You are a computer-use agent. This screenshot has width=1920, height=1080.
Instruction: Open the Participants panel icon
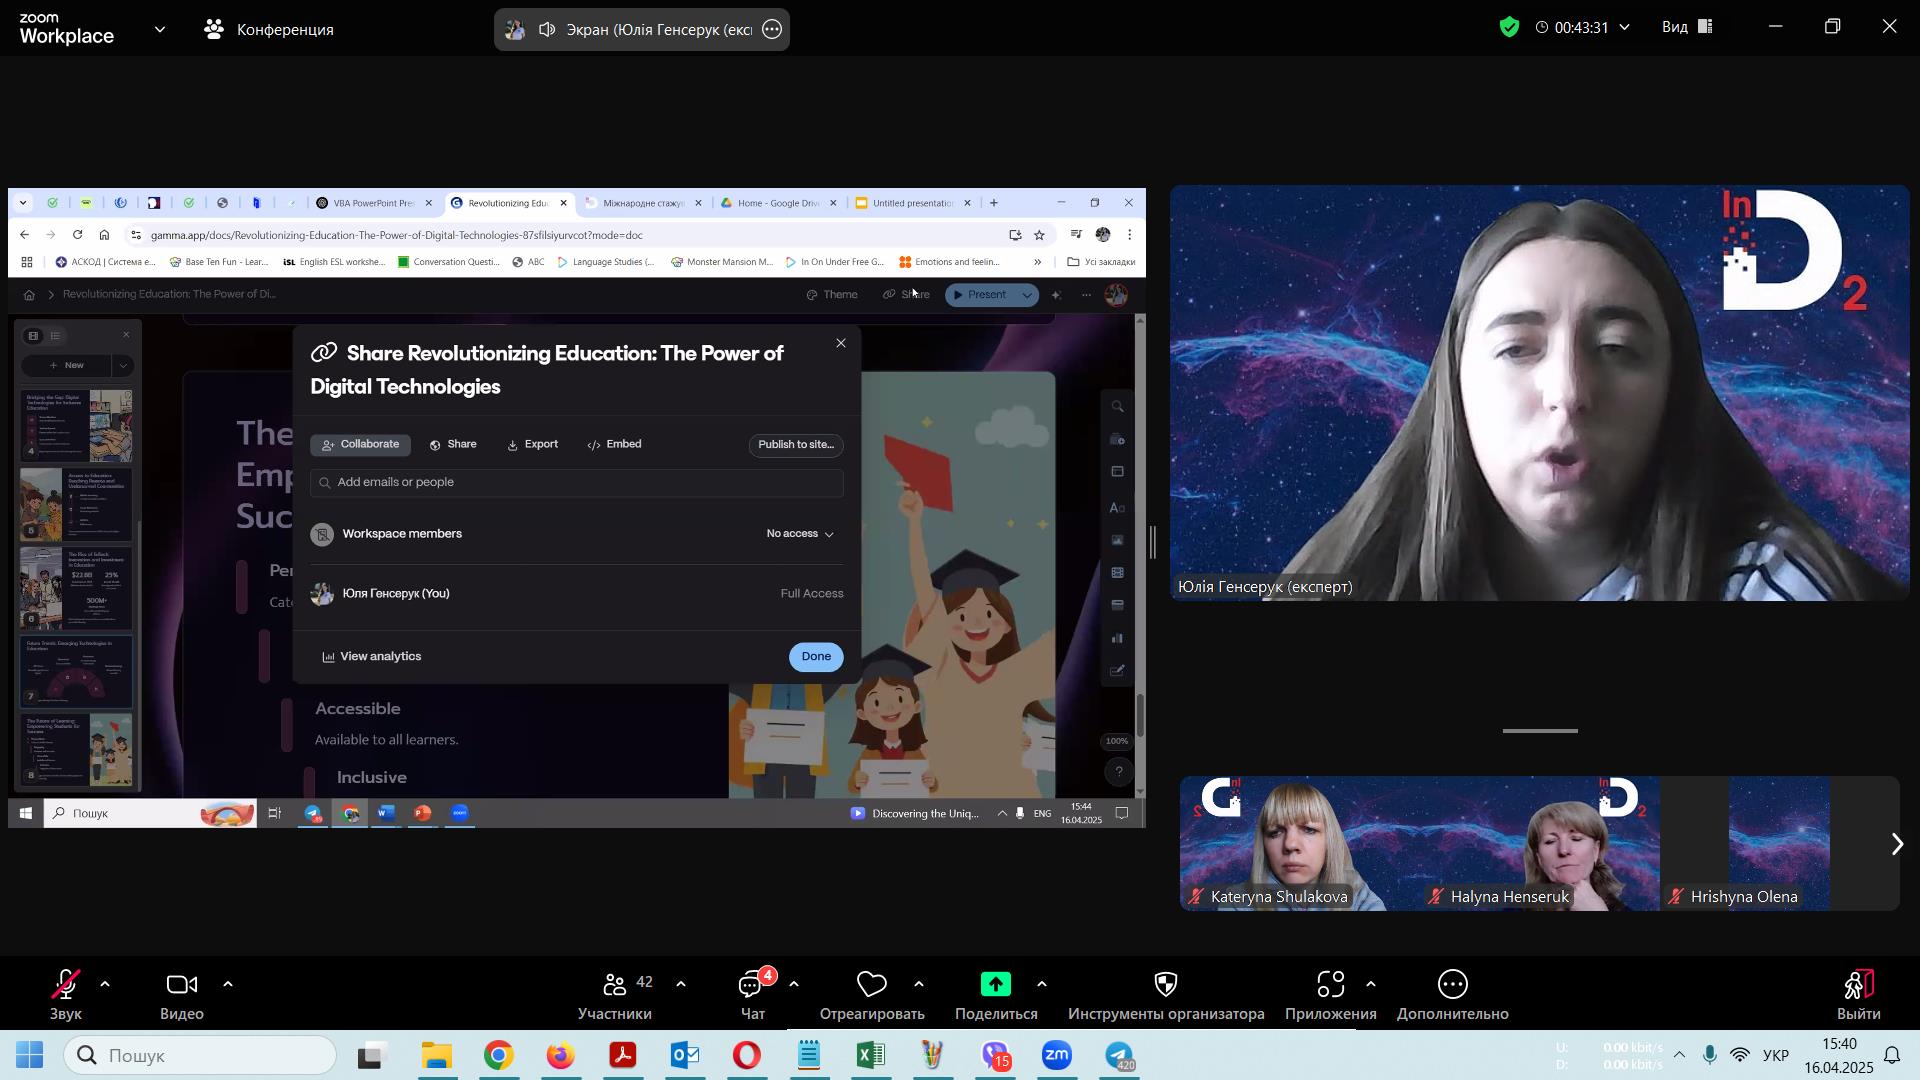[x=614, y=986]
